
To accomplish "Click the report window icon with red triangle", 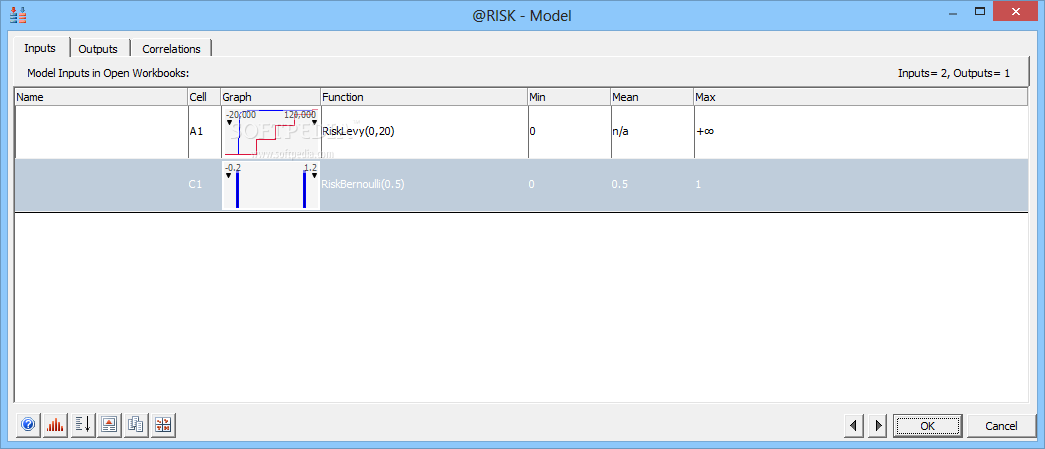I will [110, 425].
